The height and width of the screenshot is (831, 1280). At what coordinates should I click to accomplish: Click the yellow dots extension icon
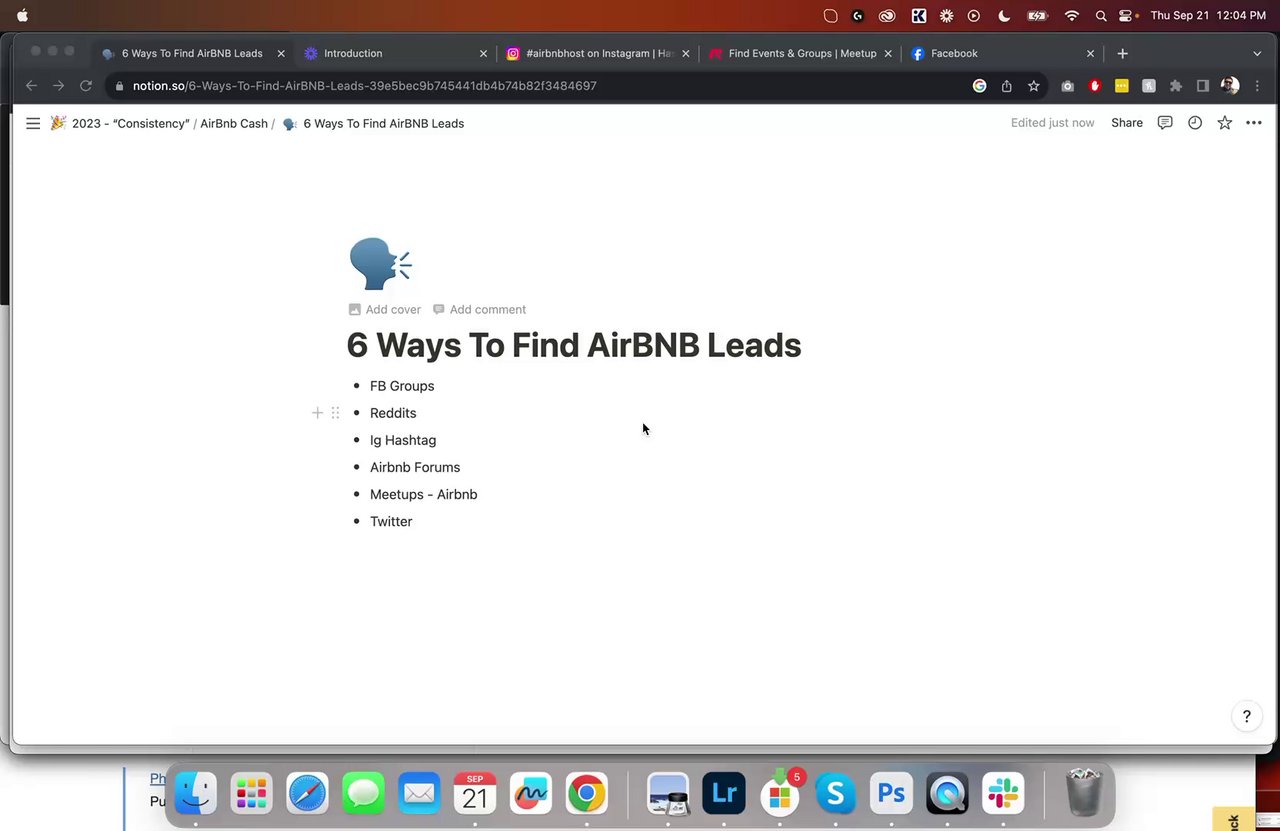click(1122, 86)
